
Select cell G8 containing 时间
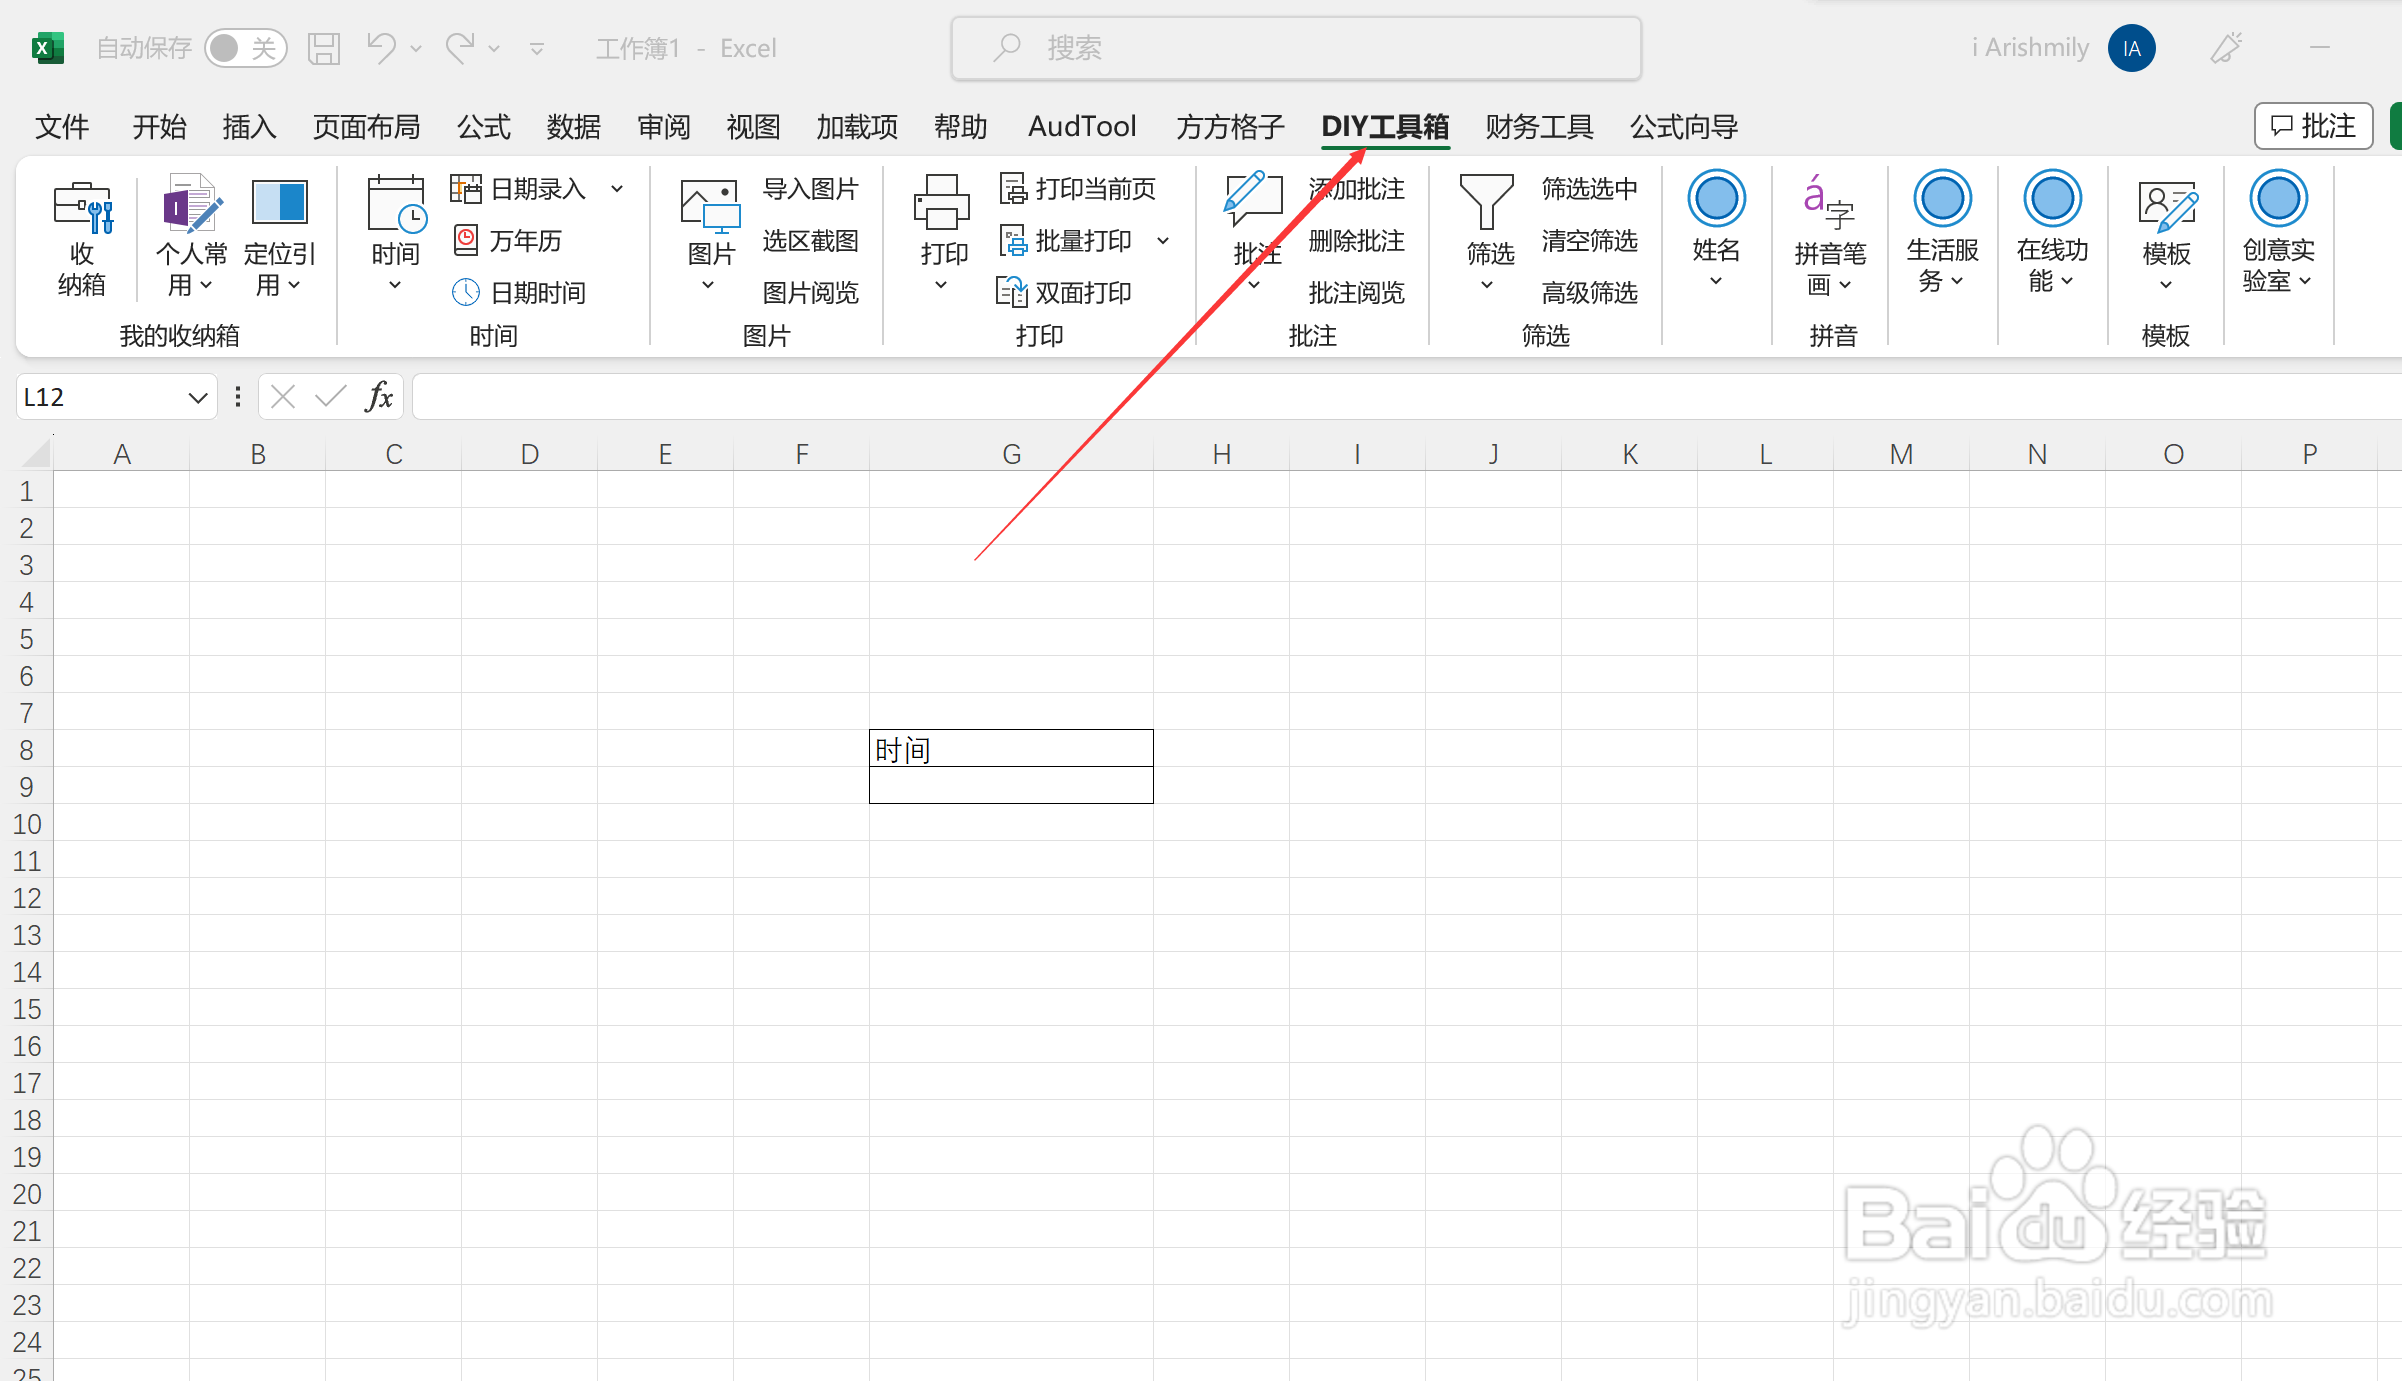tap(1011, 749)
